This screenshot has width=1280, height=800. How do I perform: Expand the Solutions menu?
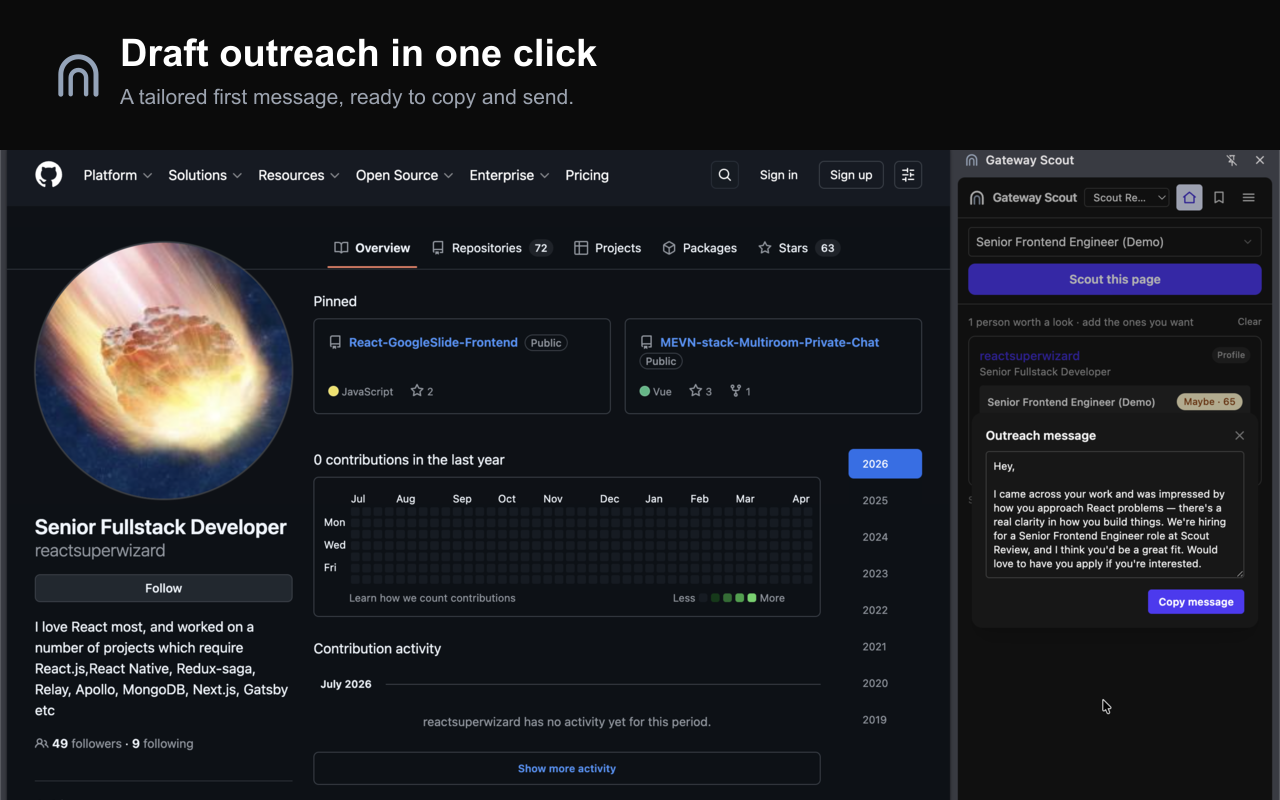[205, 175]
